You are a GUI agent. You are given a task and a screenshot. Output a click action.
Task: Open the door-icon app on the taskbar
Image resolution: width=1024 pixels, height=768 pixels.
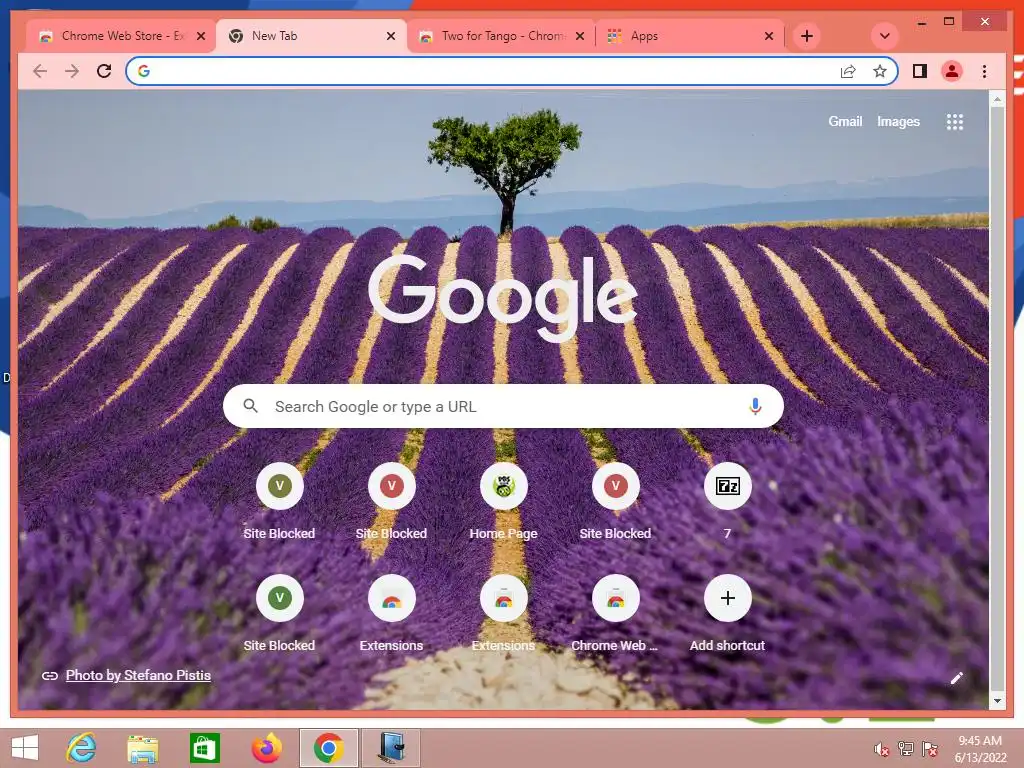(x=391, y=748)
